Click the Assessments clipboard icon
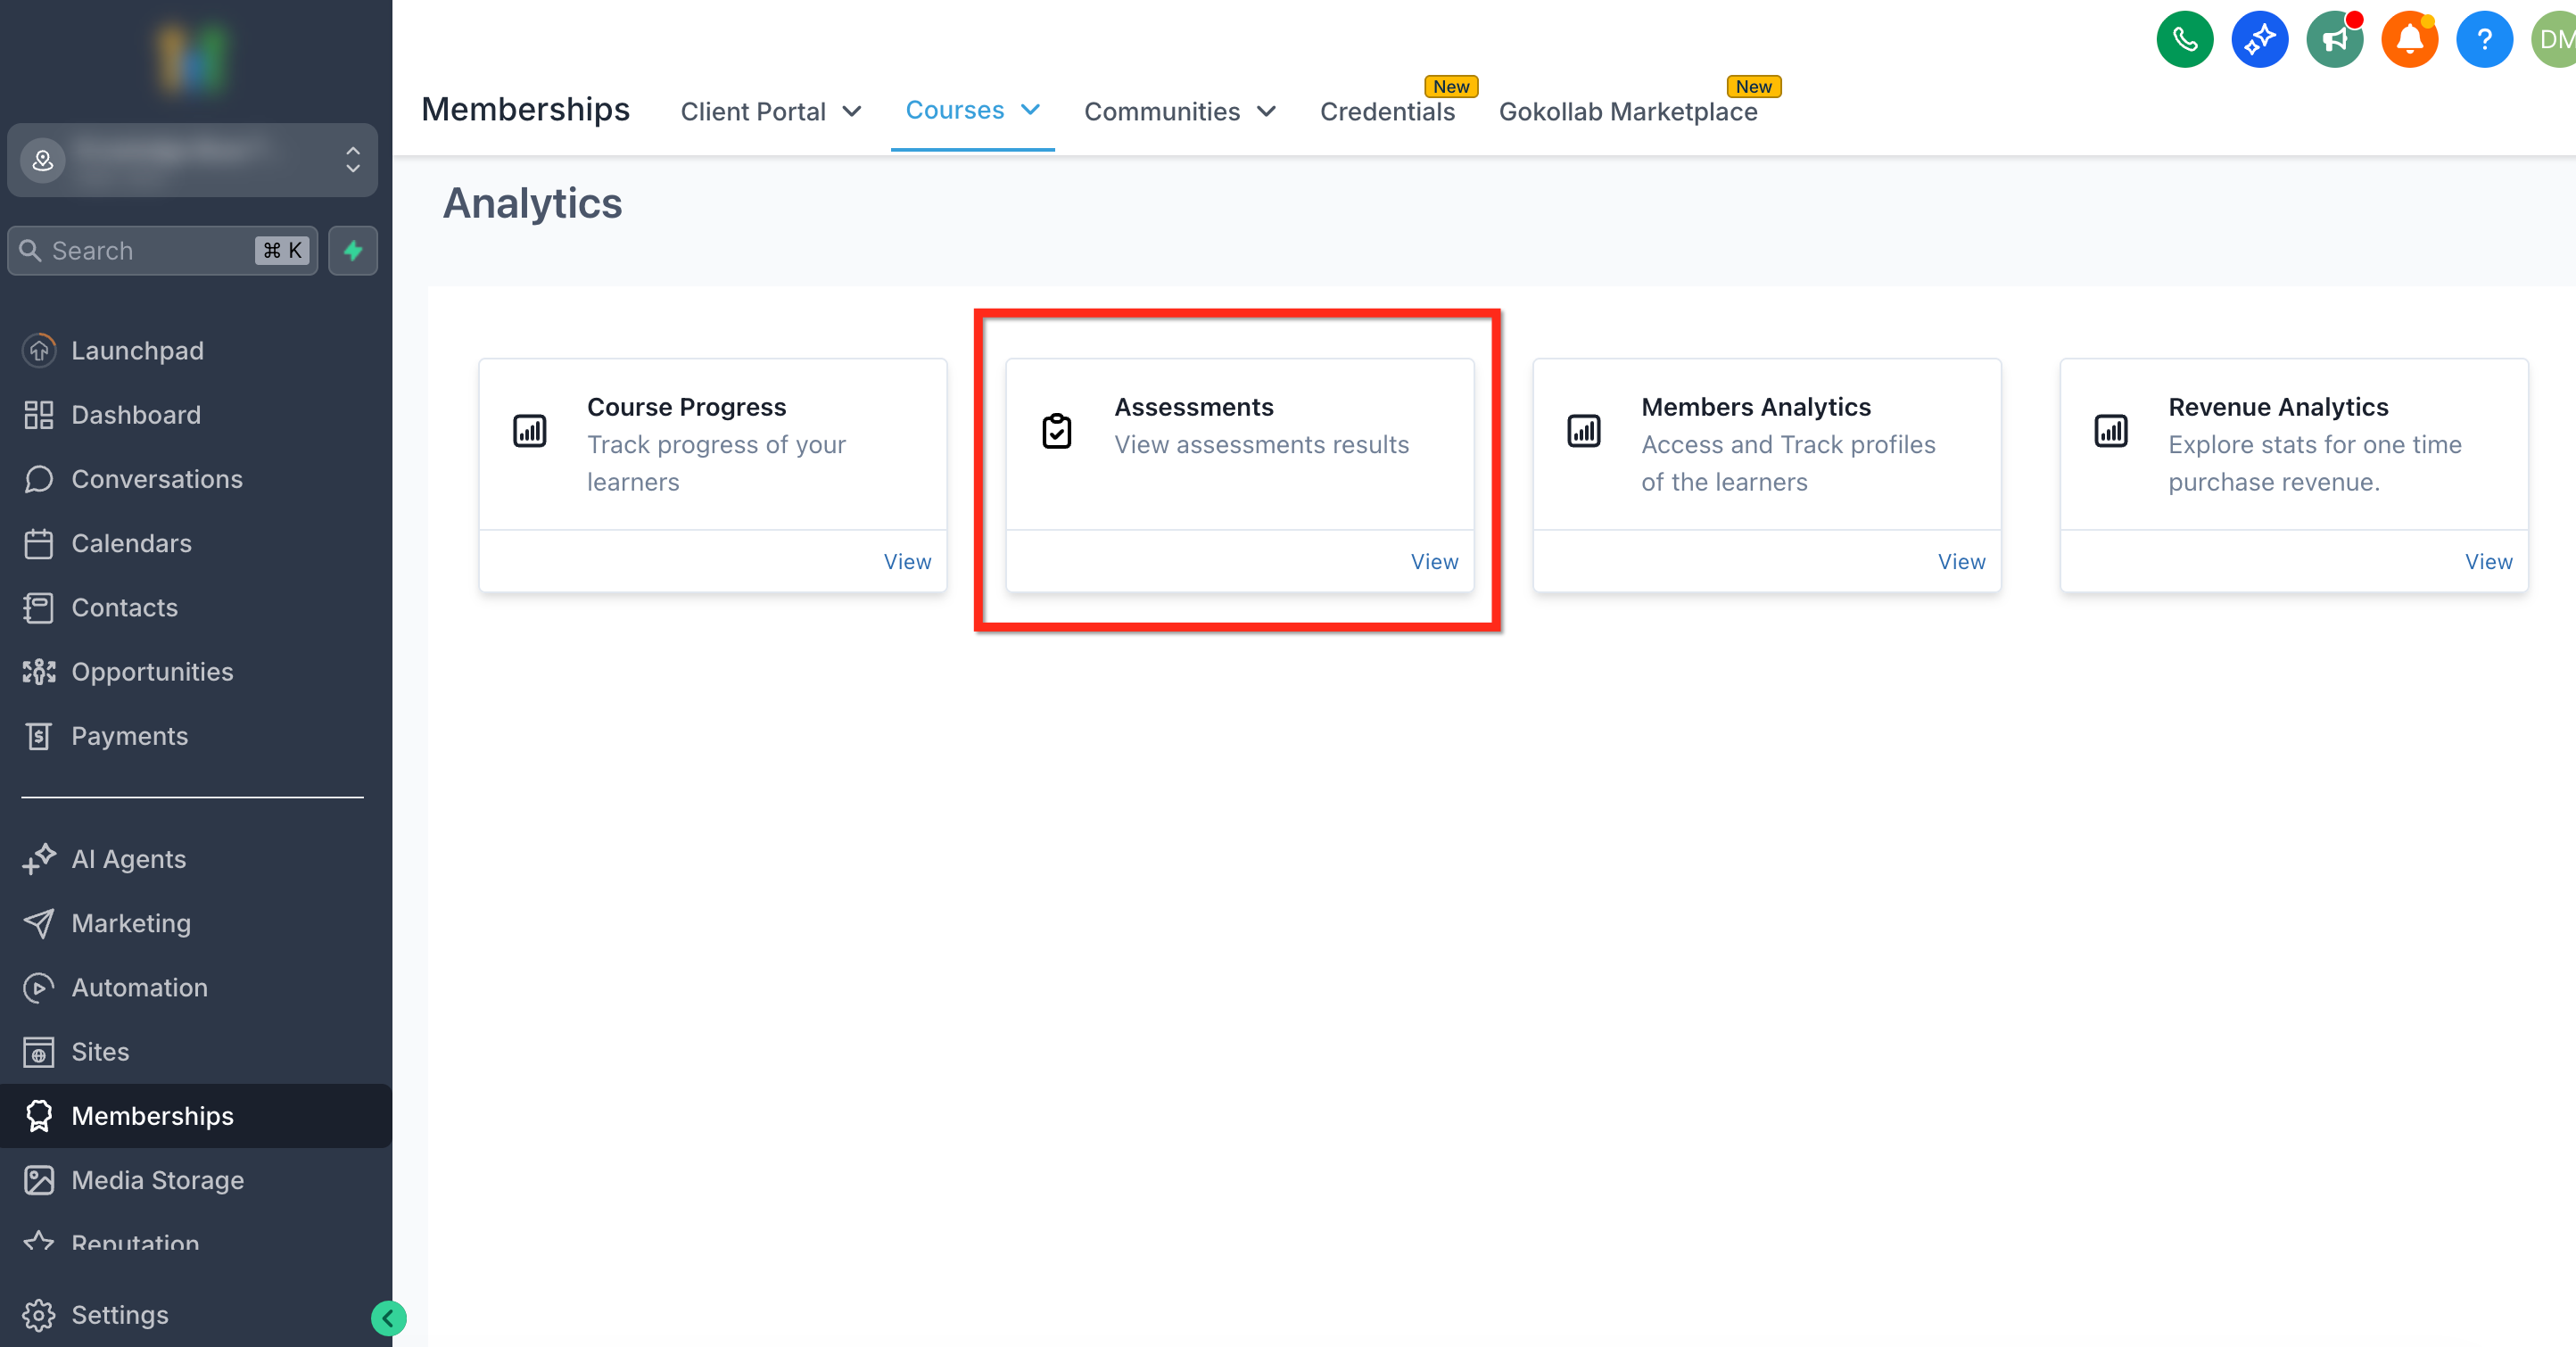 coord(1056,431)
